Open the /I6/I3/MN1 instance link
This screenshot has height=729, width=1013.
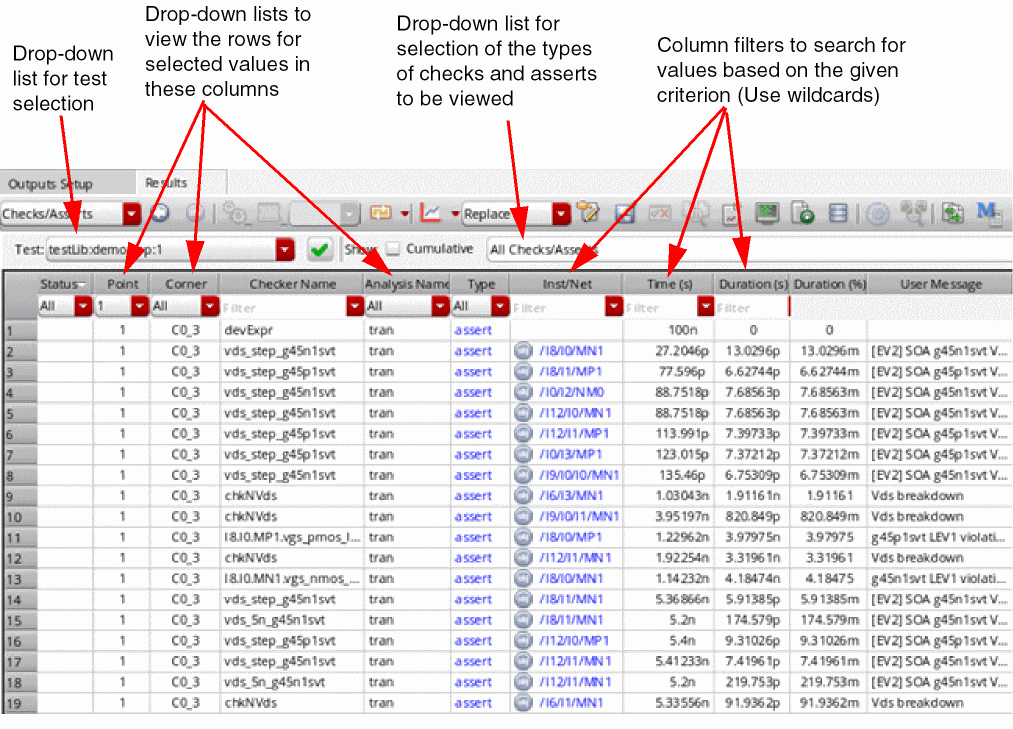click(x=572, y=496)
